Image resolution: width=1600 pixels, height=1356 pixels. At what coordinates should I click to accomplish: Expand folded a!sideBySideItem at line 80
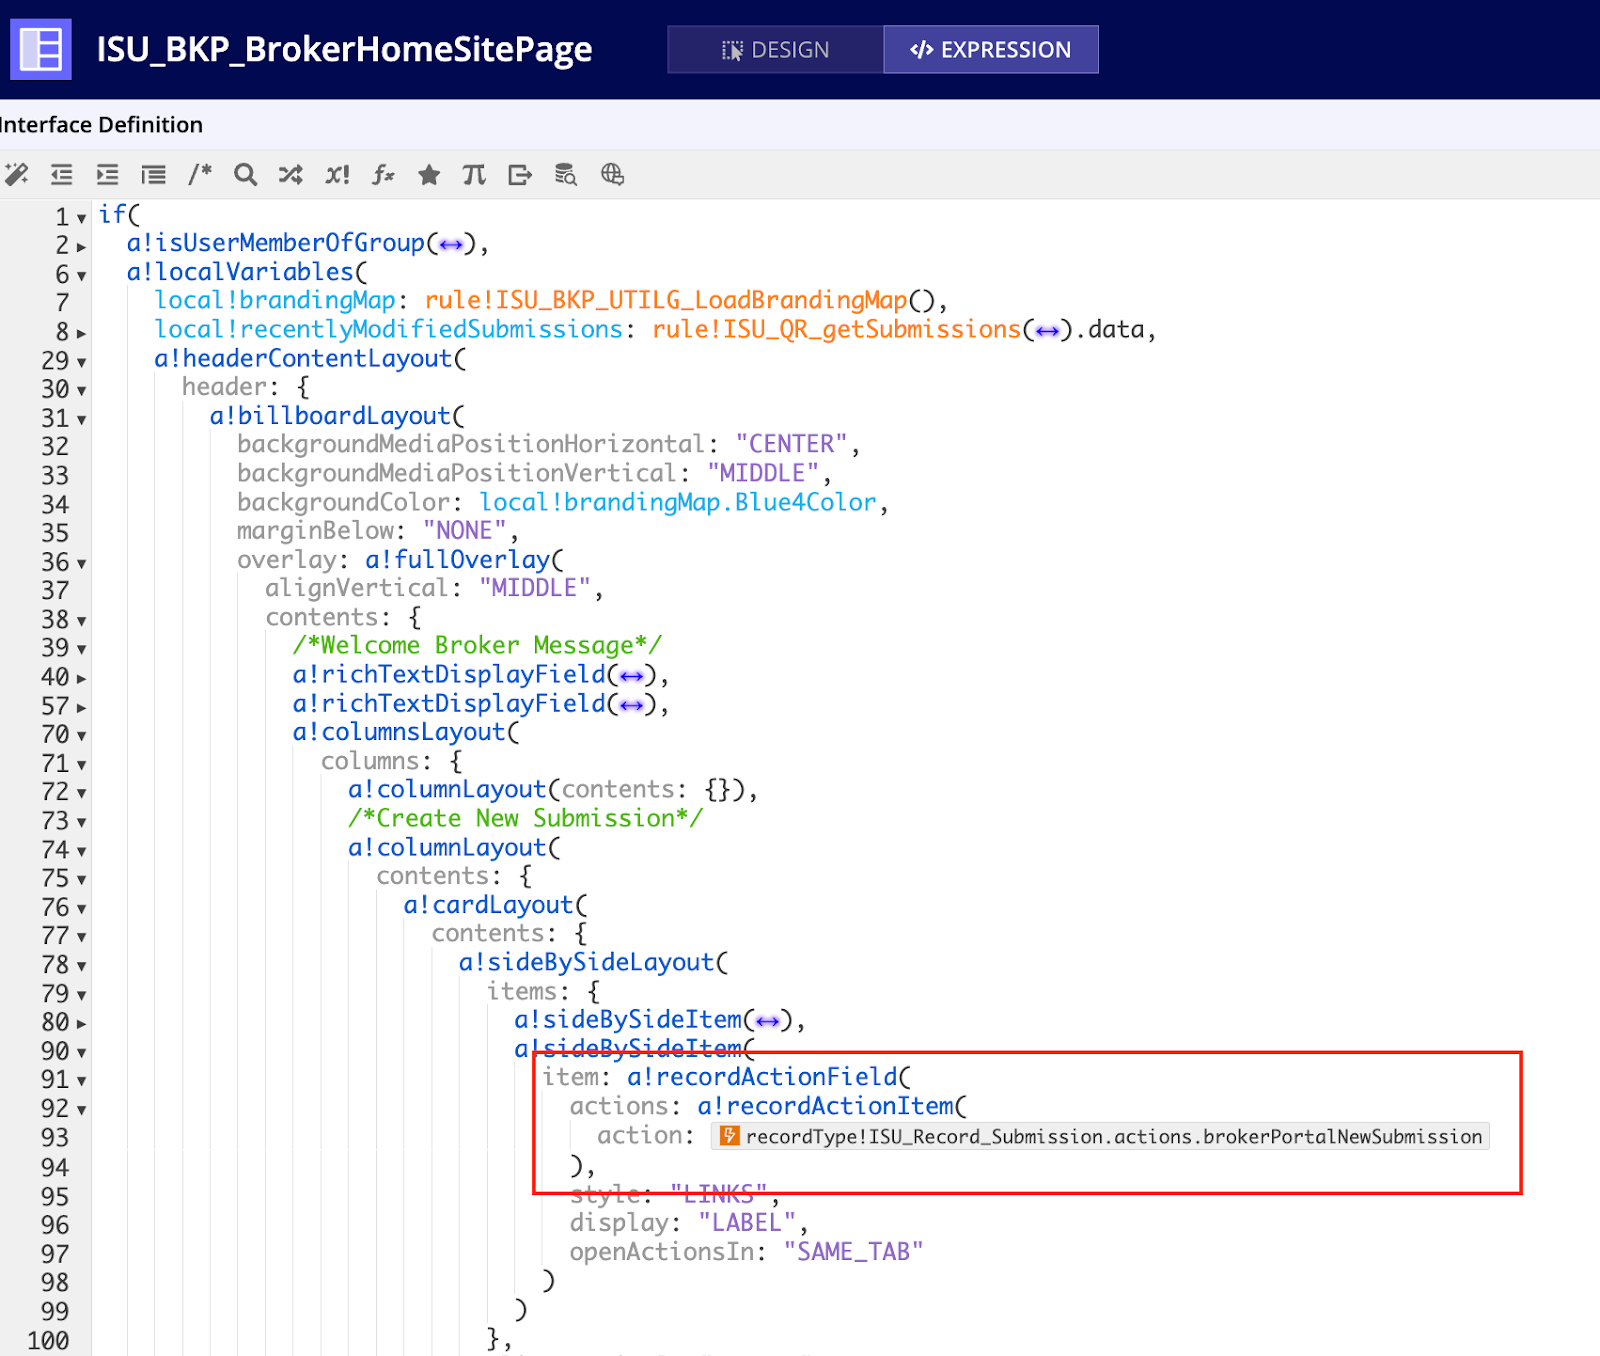(x=81, y=1024)
